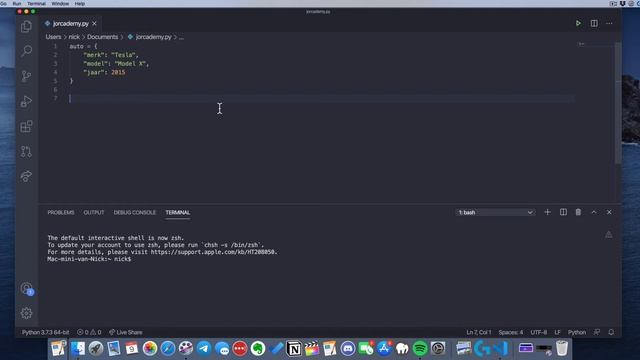640x360 pixels.
Task: Close the jorcademy.py tab
Action: [x=94, y=24]
